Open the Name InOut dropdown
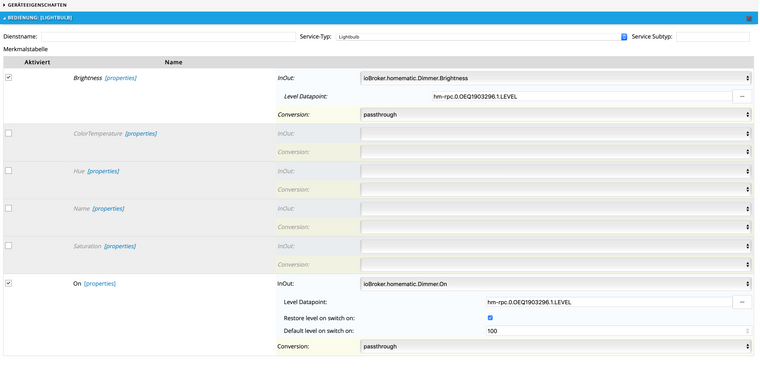 click(556, 209)
